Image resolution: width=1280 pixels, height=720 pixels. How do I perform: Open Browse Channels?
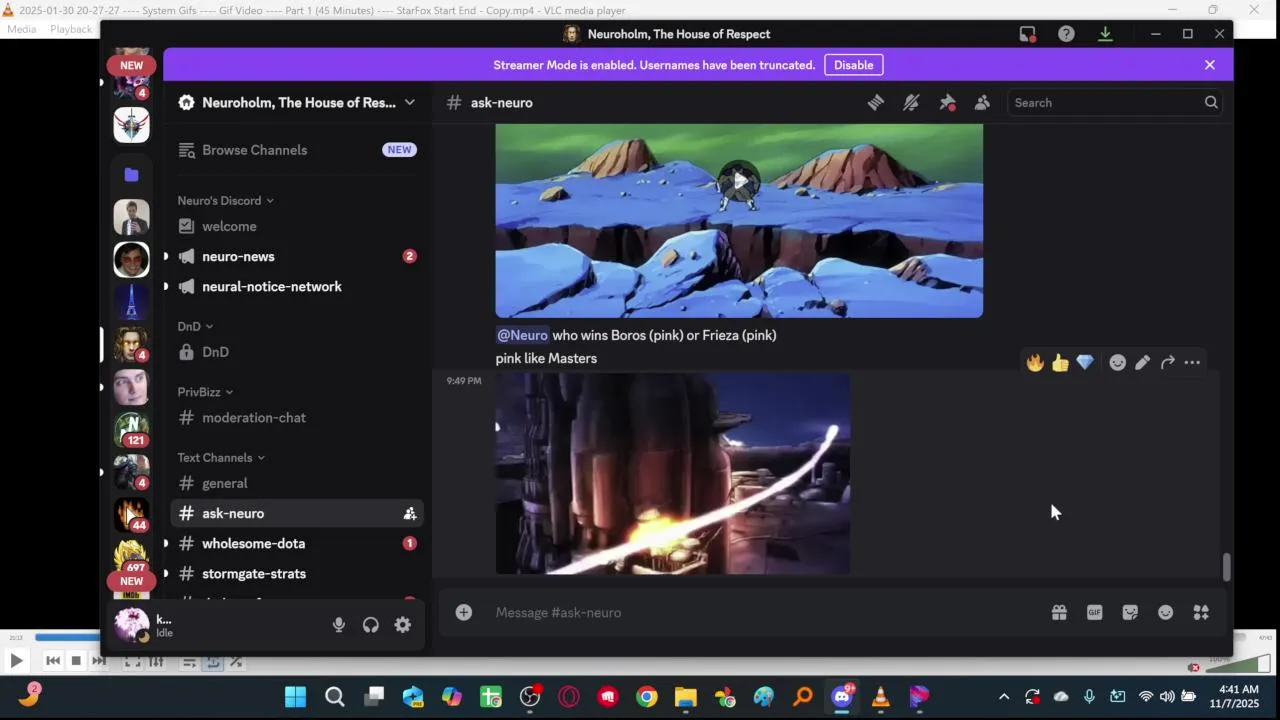tap(297, 150)
